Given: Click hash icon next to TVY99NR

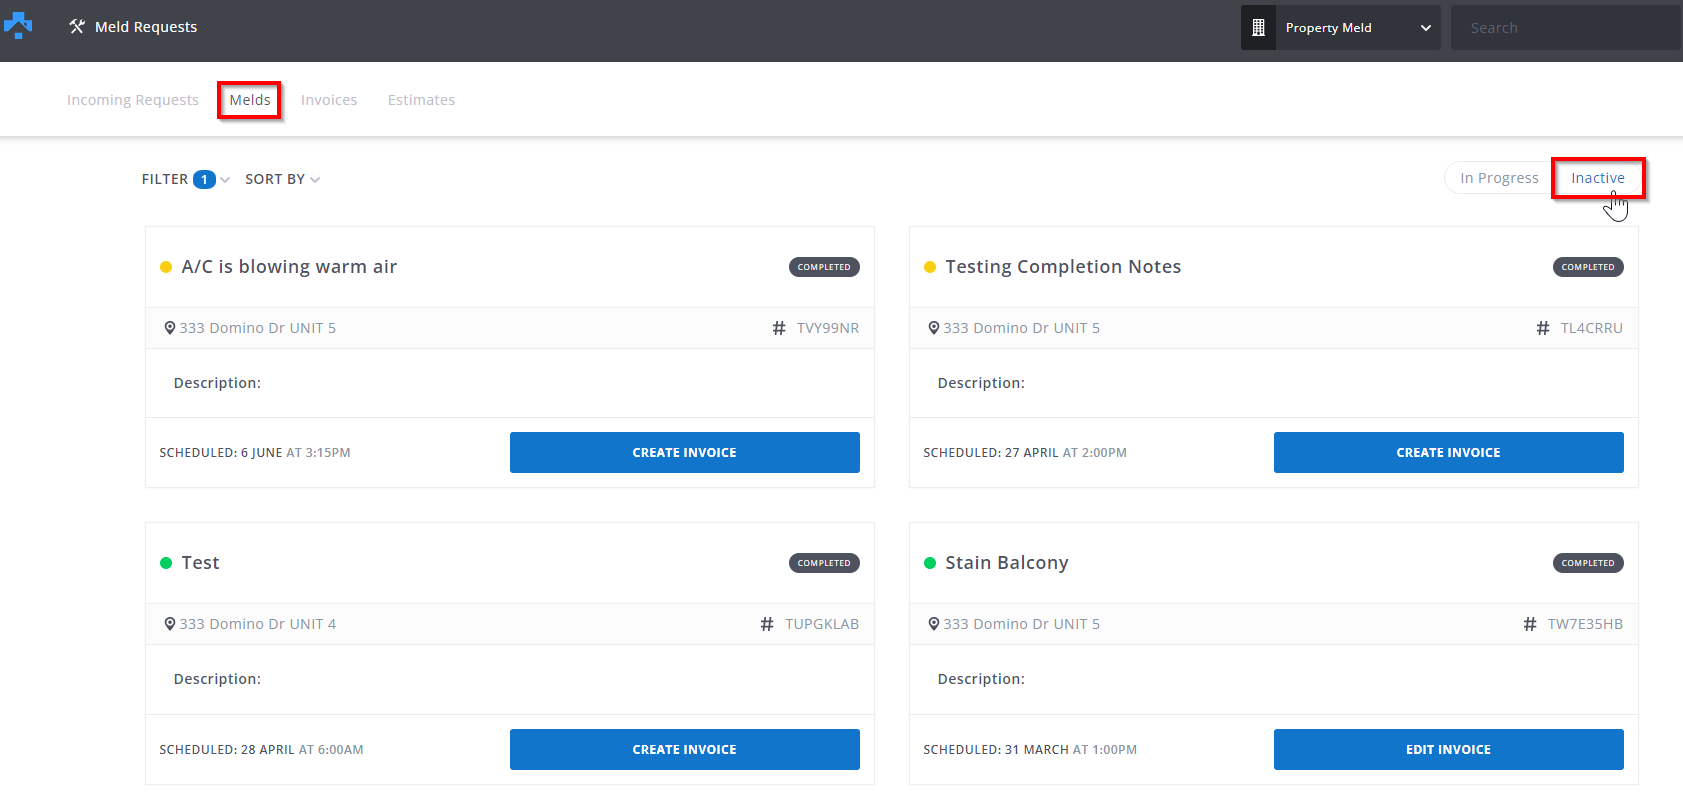Looking at the screenshot, I should pos(778,328).
